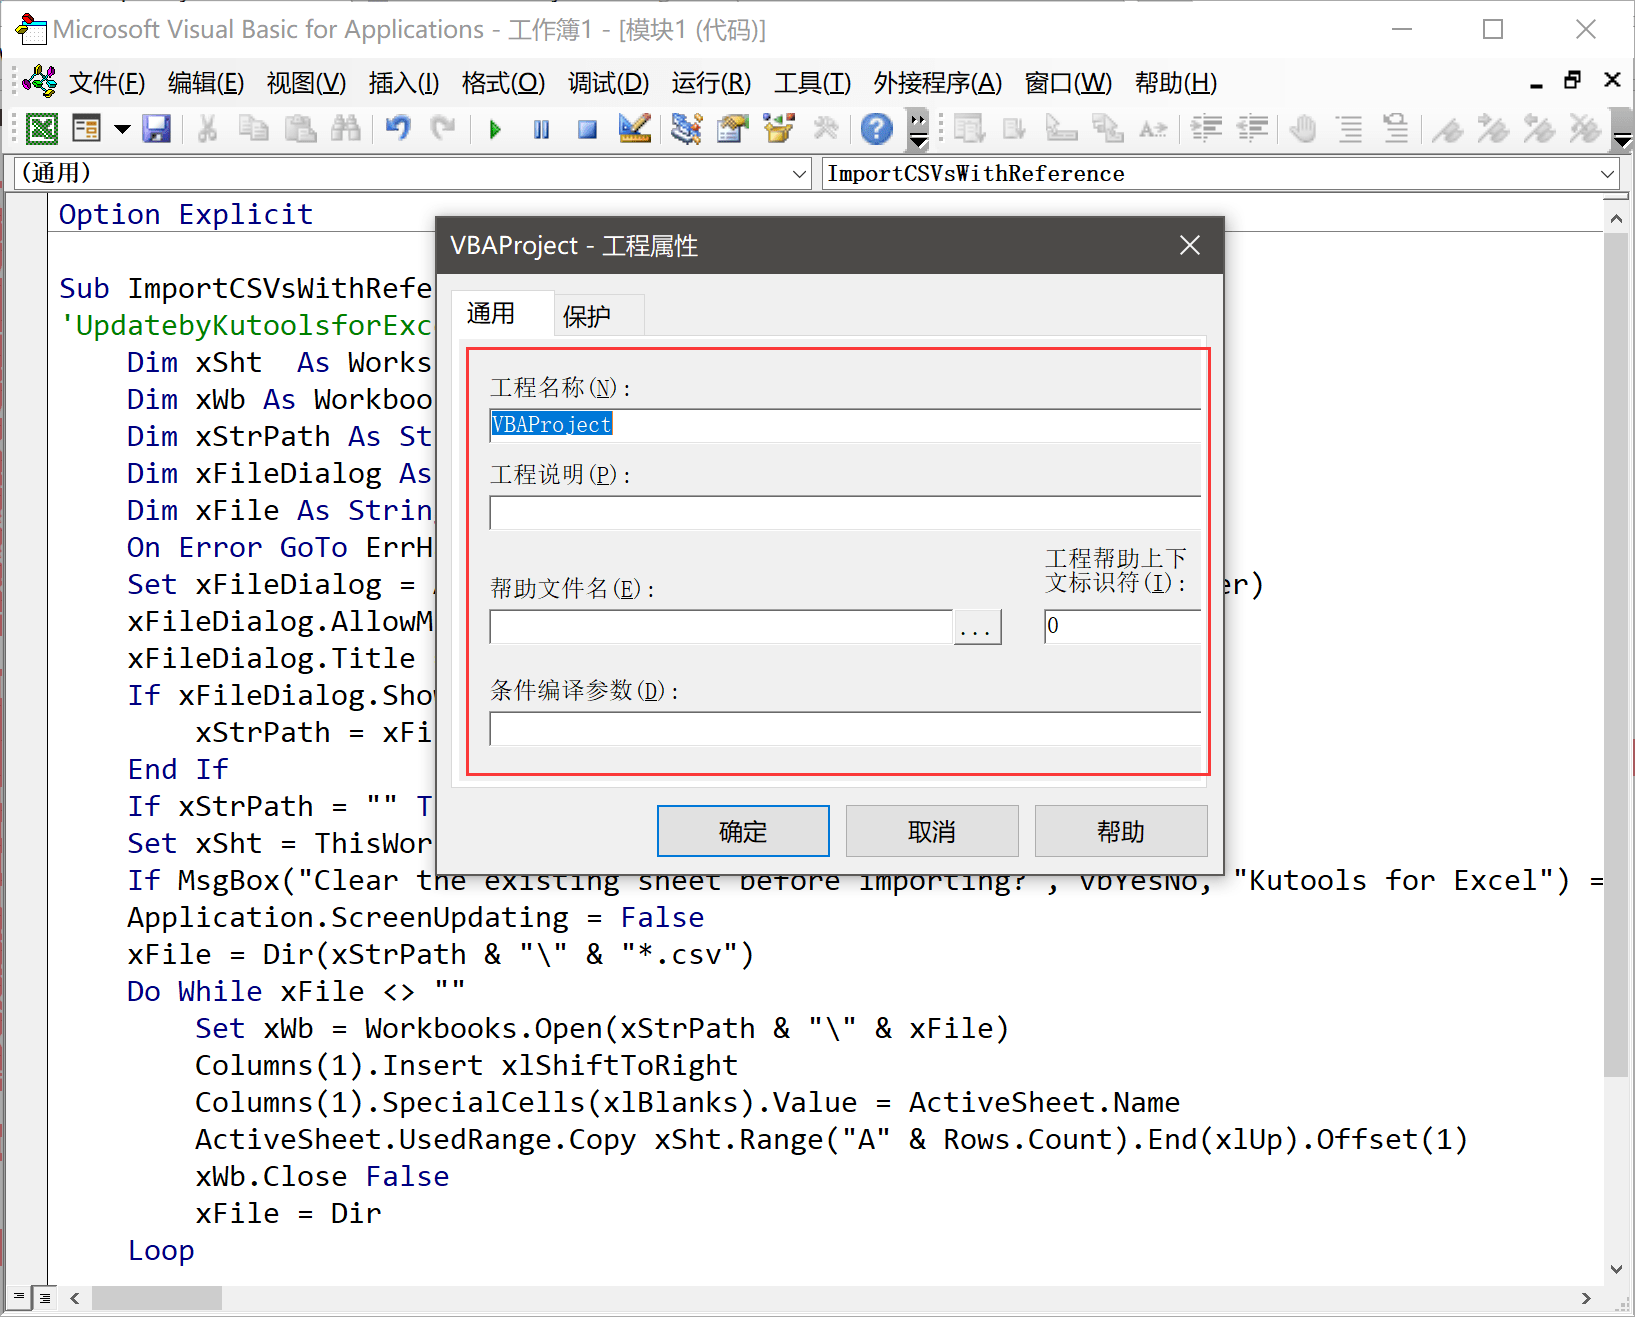Browse help file with the ... button
This screenshot has height=1317, width=1635.
click(977, 626)
